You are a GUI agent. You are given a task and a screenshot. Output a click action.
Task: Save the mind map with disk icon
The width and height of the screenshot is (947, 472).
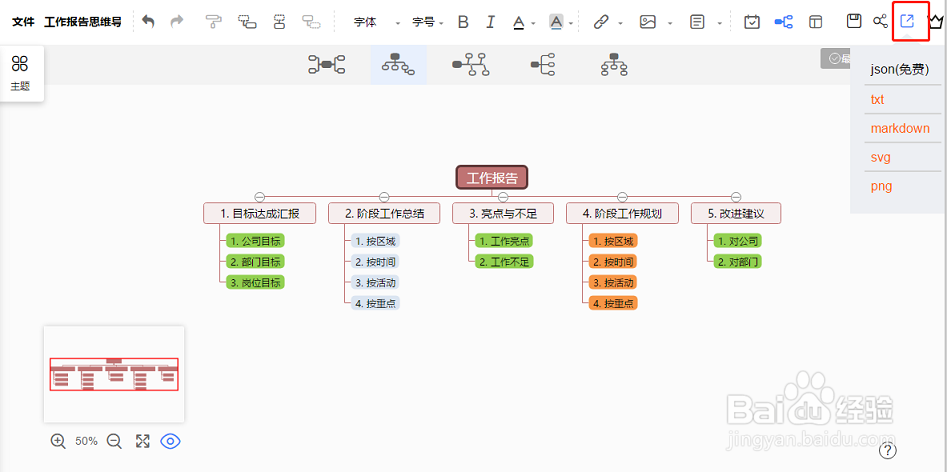point(854,21)
